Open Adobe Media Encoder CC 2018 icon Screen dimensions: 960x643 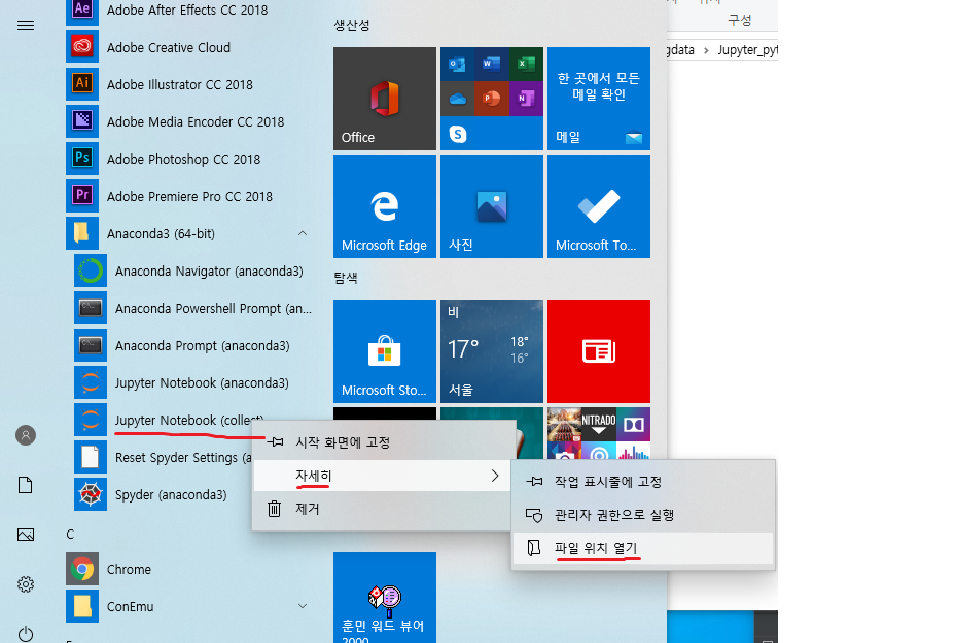[82, 121]
